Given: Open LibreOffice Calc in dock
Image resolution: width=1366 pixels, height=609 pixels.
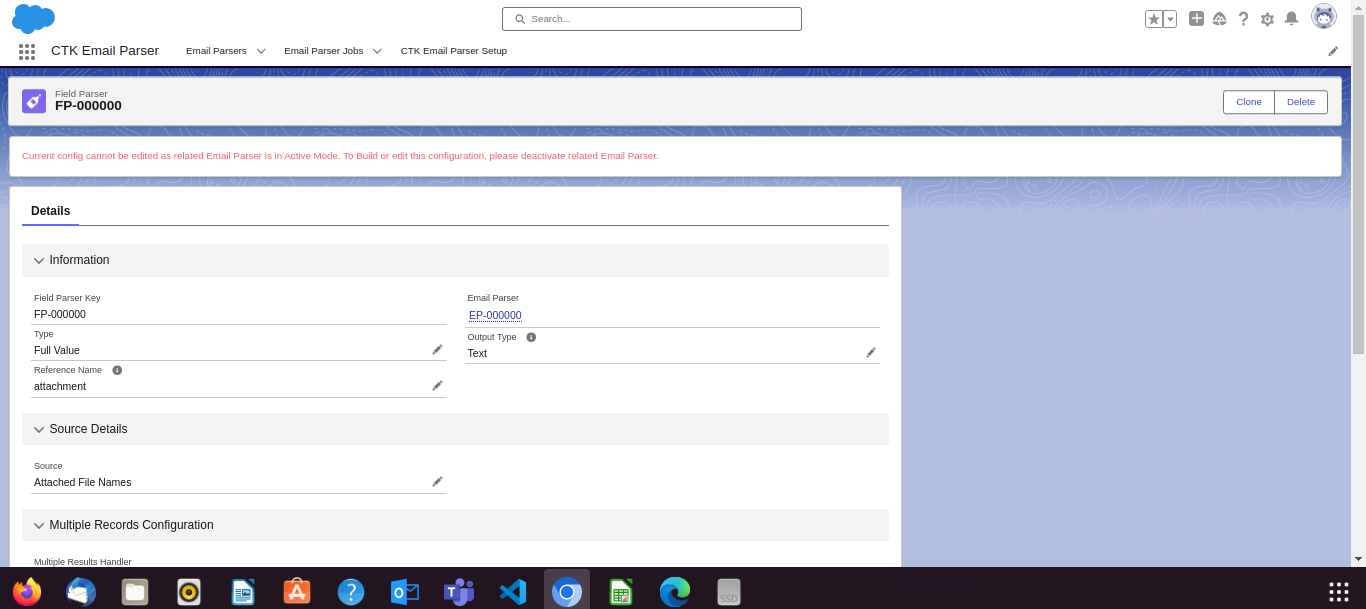Looking at the screenshot, I should point(621,592).
